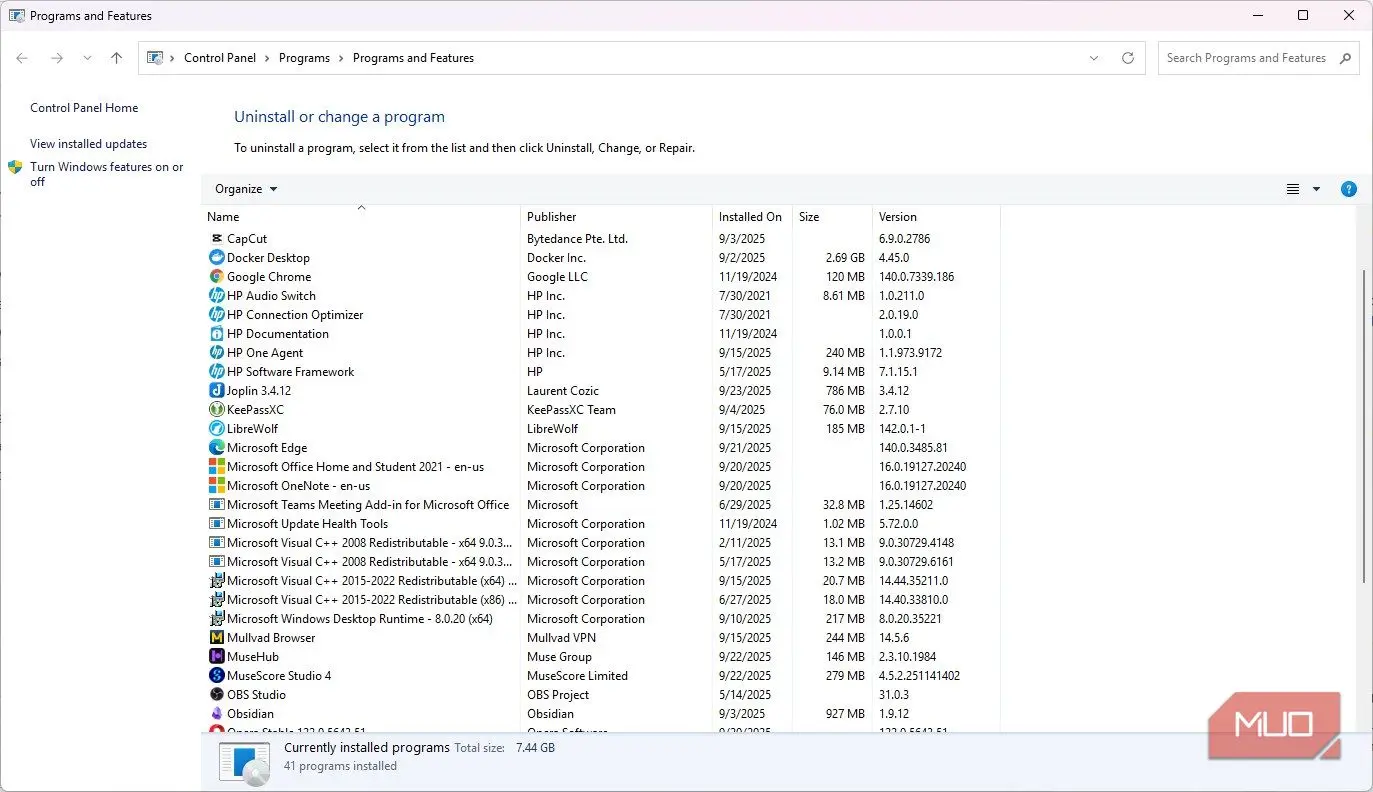Click the Laurent Cozic publisher cell
The width and height of the screenshot is (1373, 792).
(563, 391)
